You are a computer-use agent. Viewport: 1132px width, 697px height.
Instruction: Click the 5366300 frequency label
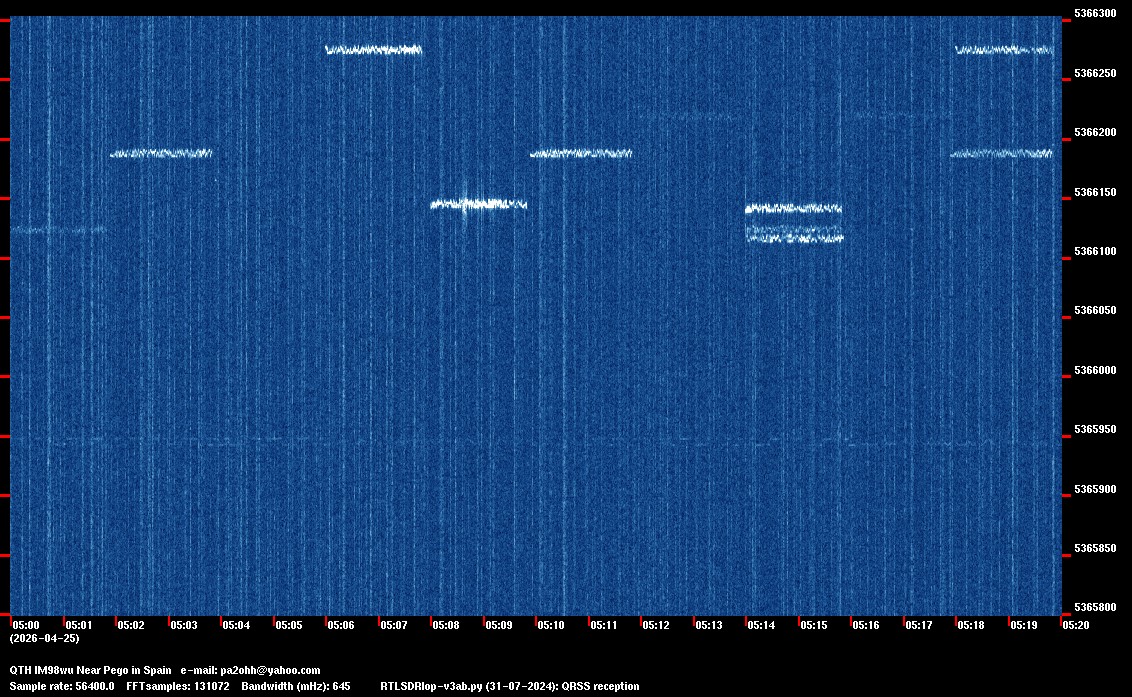click(x=1094, y=14)
